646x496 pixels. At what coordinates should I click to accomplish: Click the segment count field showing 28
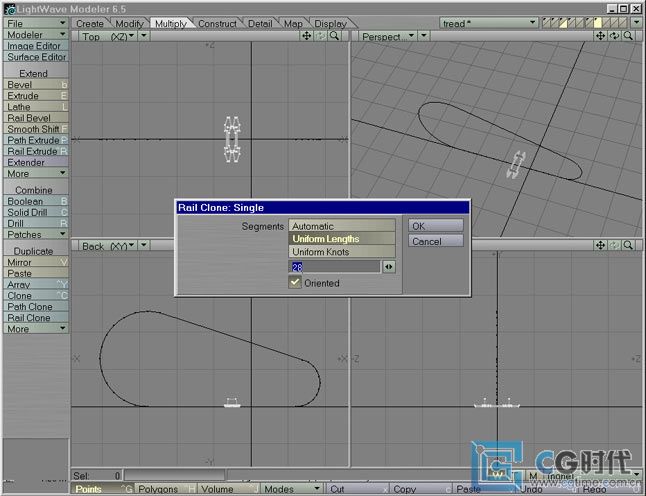pos(335,267)
